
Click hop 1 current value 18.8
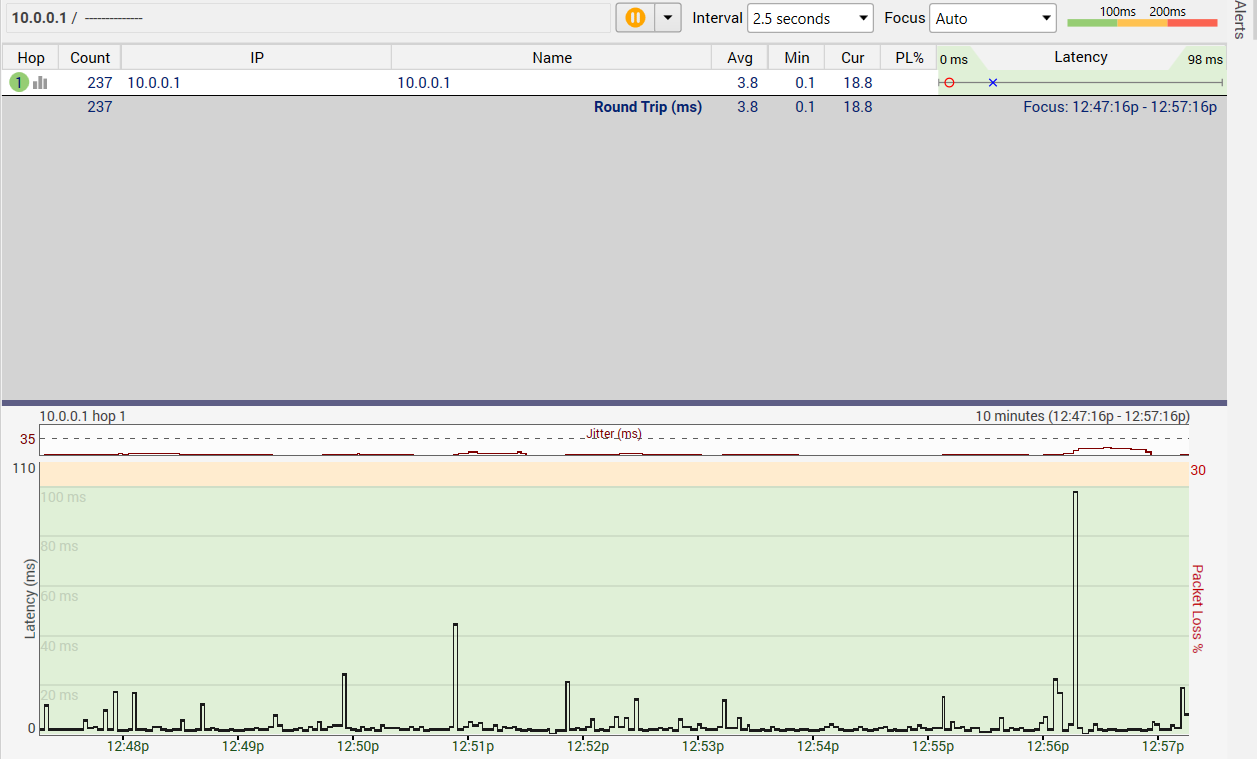(x=858, y=83)
